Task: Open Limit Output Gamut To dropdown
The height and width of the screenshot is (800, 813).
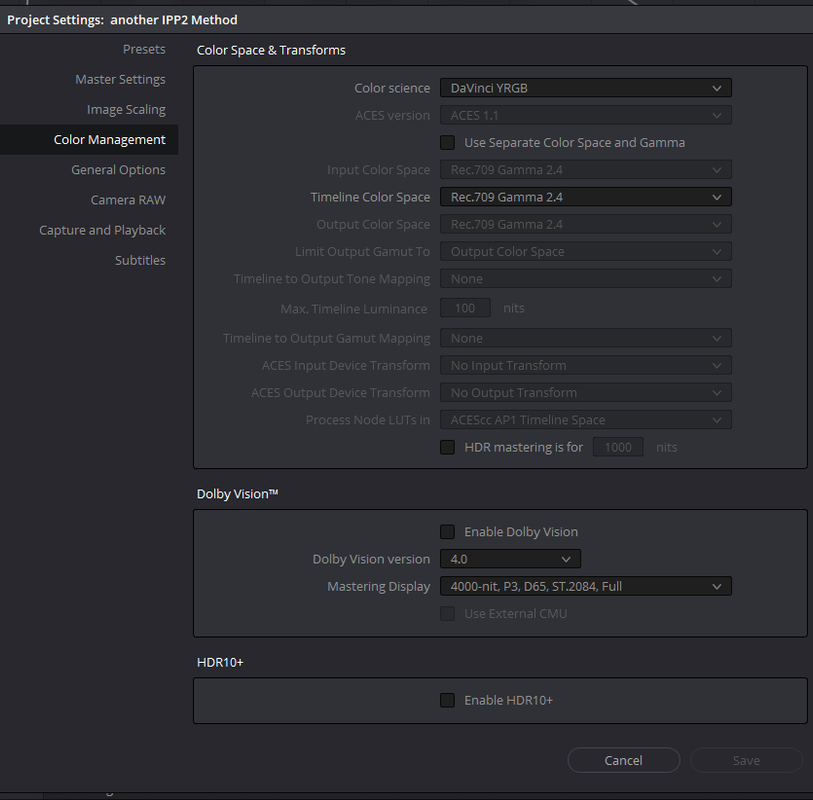Action: tap(585, 251)
